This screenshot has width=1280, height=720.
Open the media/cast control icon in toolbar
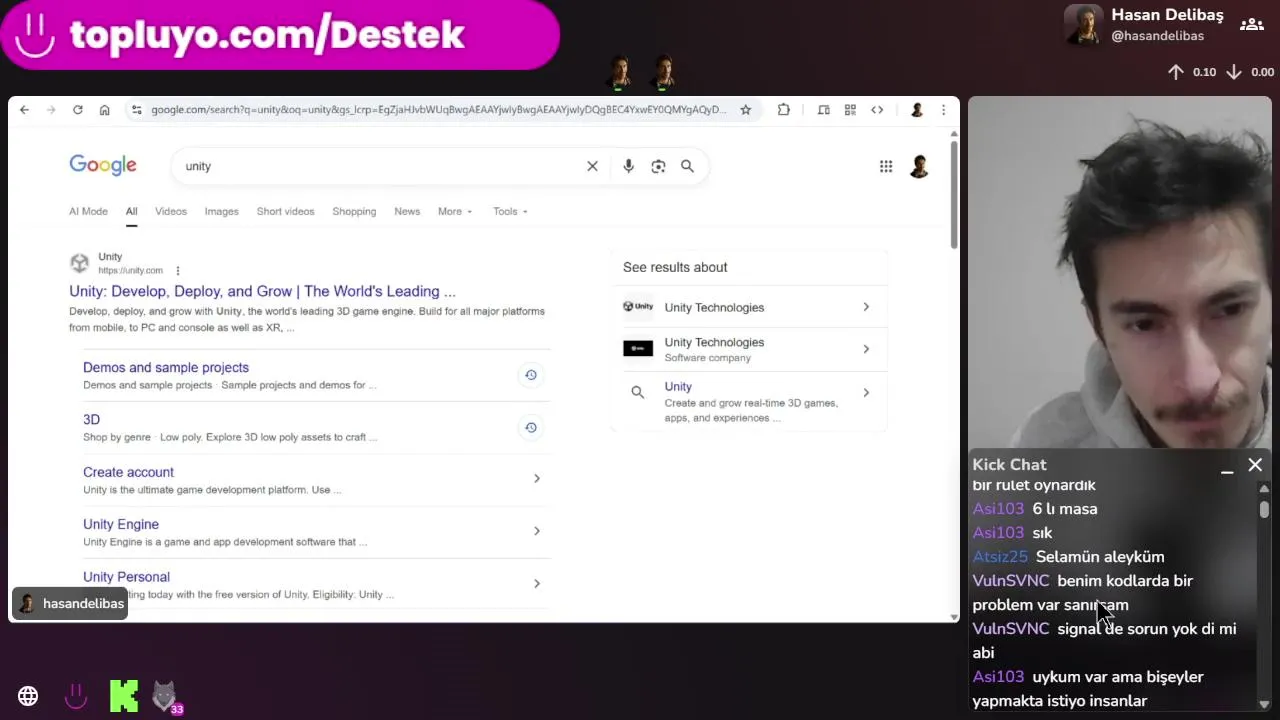[x=824, y=110]
